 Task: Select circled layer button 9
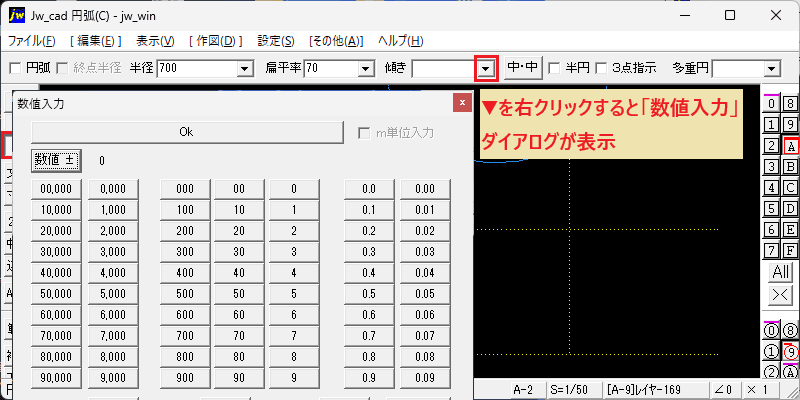coord(790,352)
